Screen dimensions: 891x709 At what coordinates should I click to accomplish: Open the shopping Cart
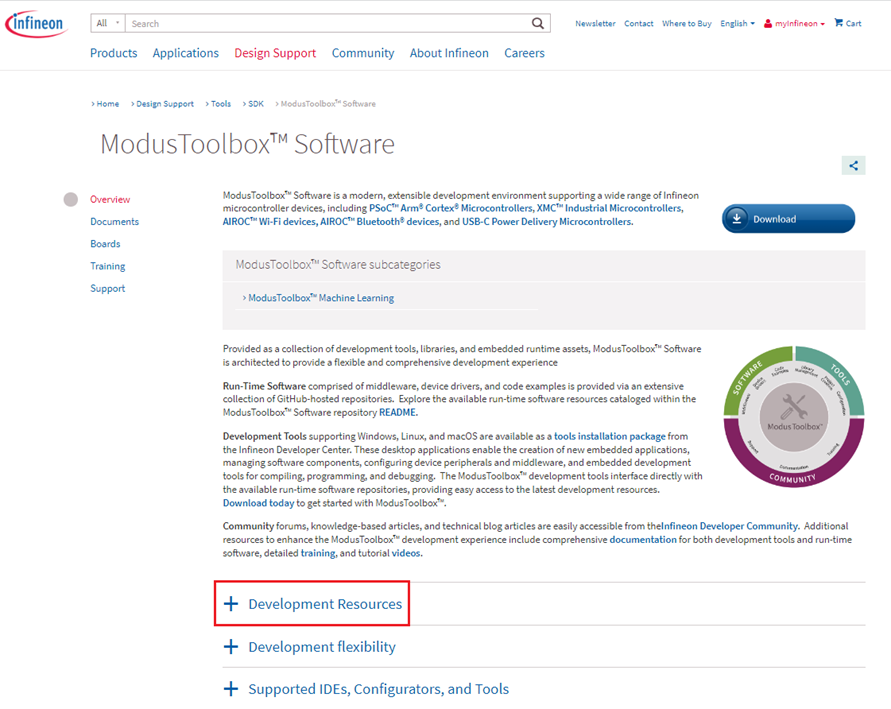pos(847,23)
